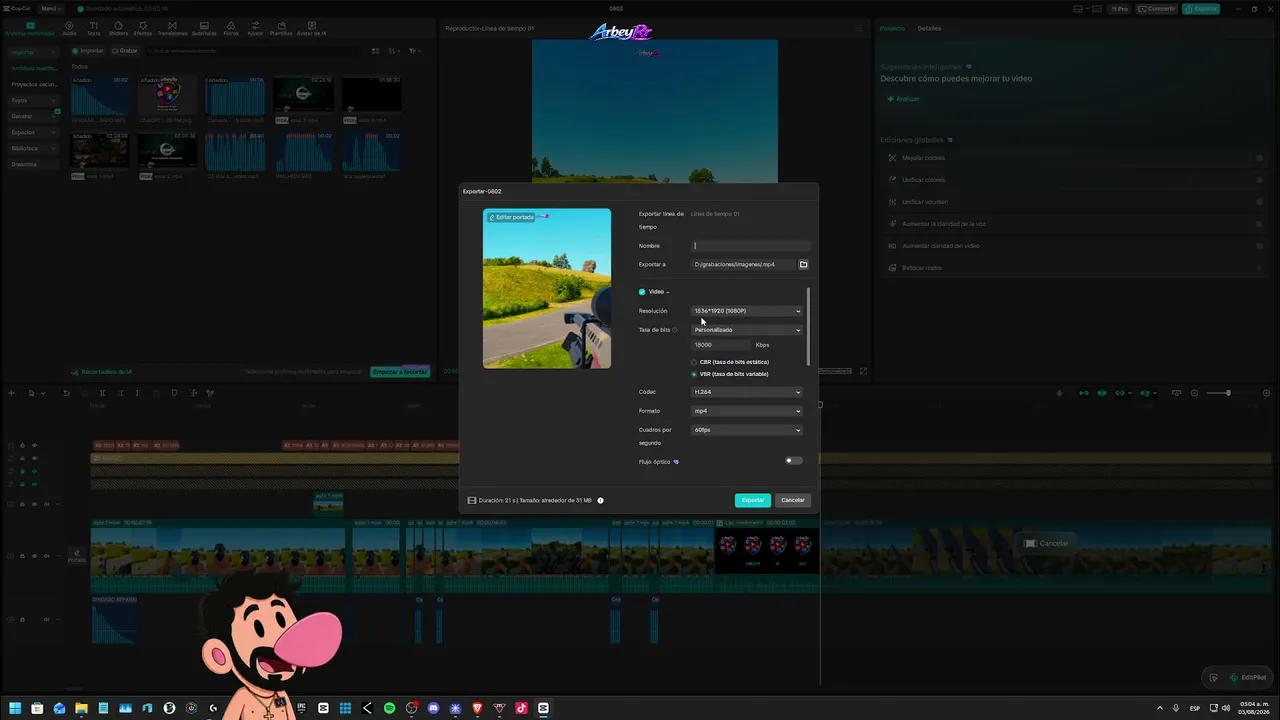Open the Menú dropdown in CapCut title bar
Image resolution: width=1280 pixels, height=720 pixels.
pyautogui.click(x=50, y=9)
